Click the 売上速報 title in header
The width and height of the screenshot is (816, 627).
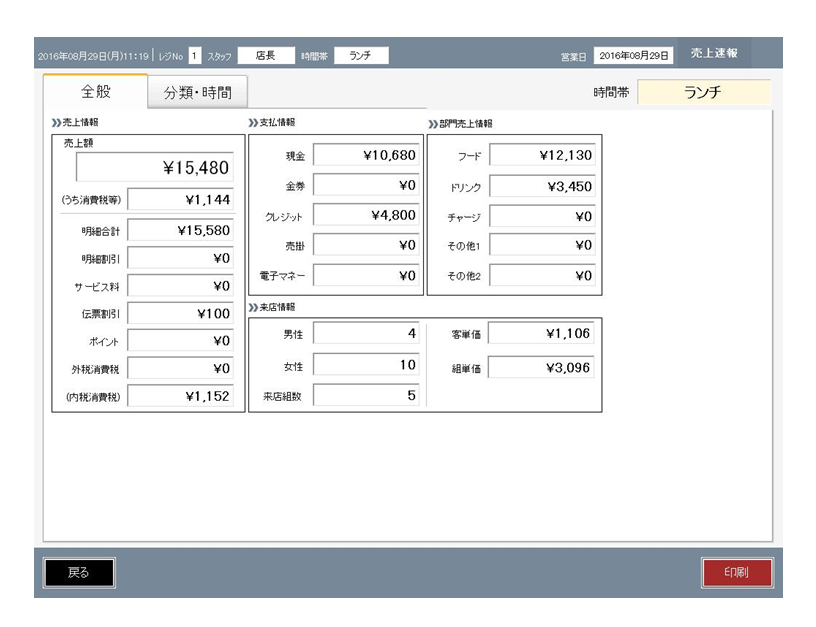(x=714, y=54)
